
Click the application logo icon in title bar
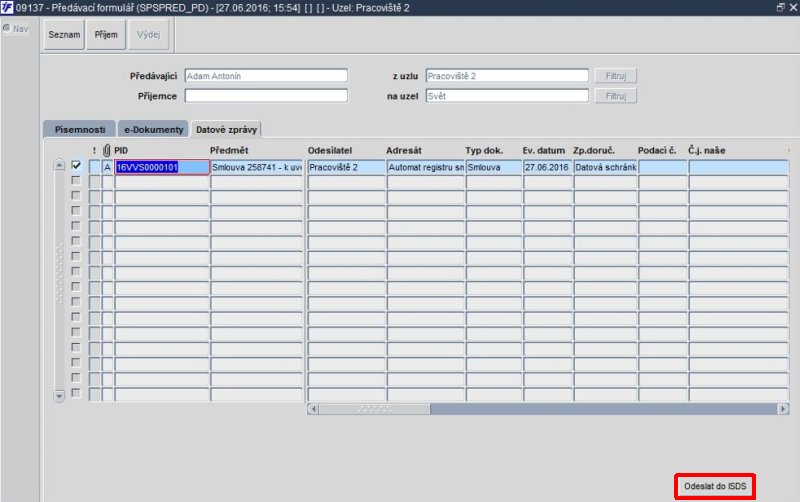7,8
